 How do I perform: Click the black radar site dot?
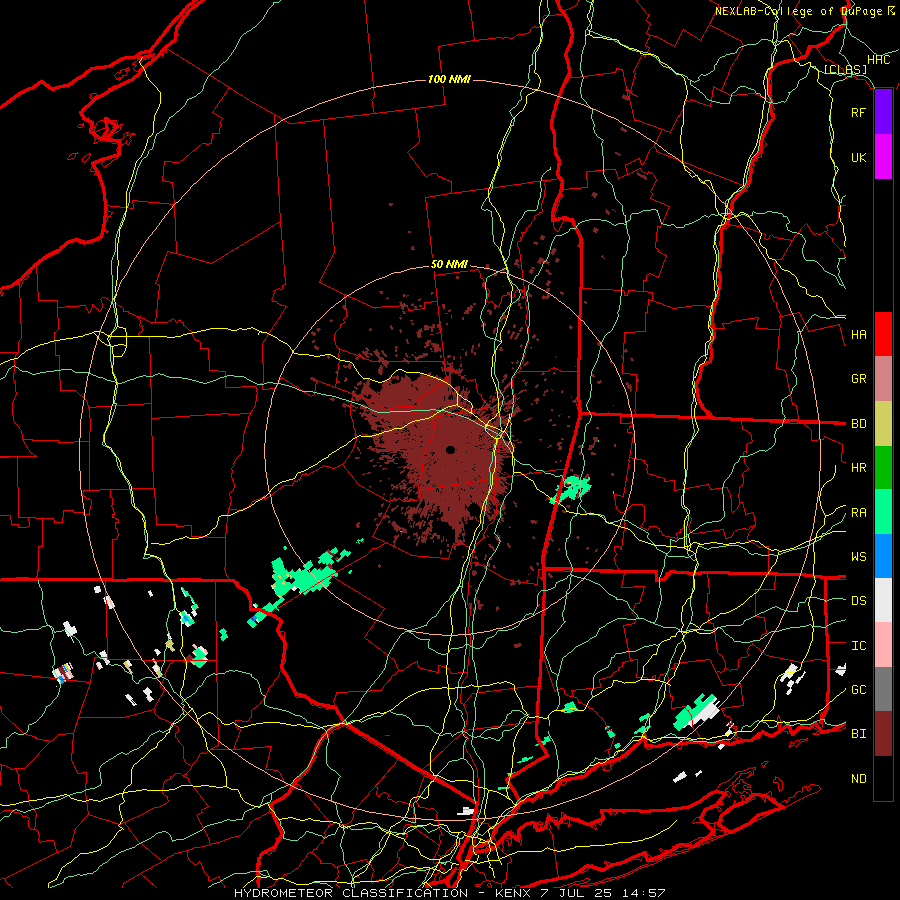451,450
